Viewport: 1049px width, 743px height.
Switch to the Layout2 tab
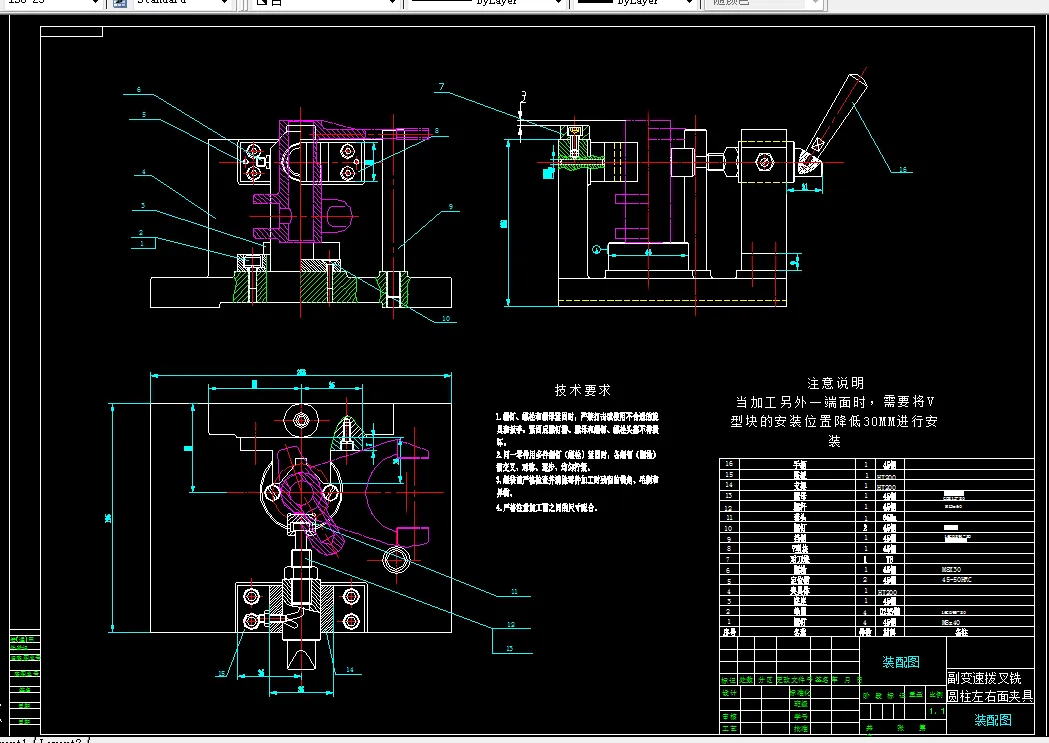click(x=62, y=740)
